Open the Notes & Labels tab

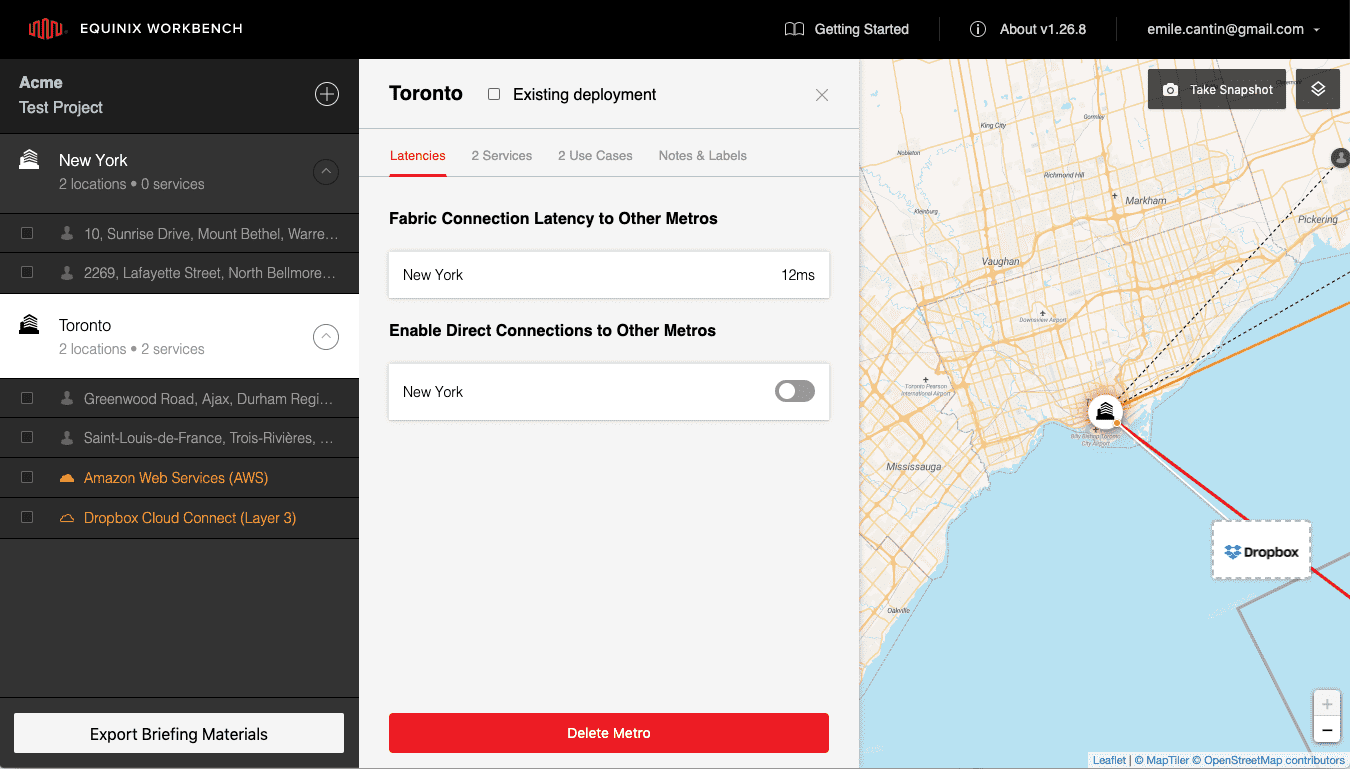pos(703,155)
